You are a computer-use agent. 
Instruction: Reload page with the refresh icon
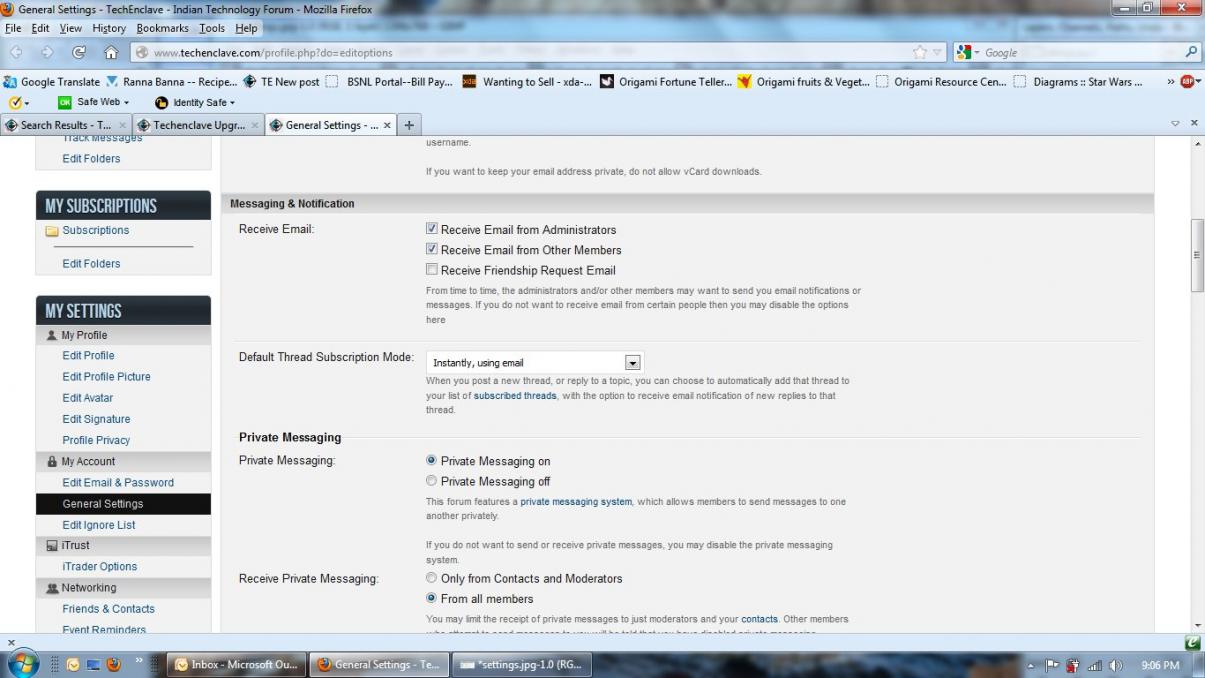79,52
